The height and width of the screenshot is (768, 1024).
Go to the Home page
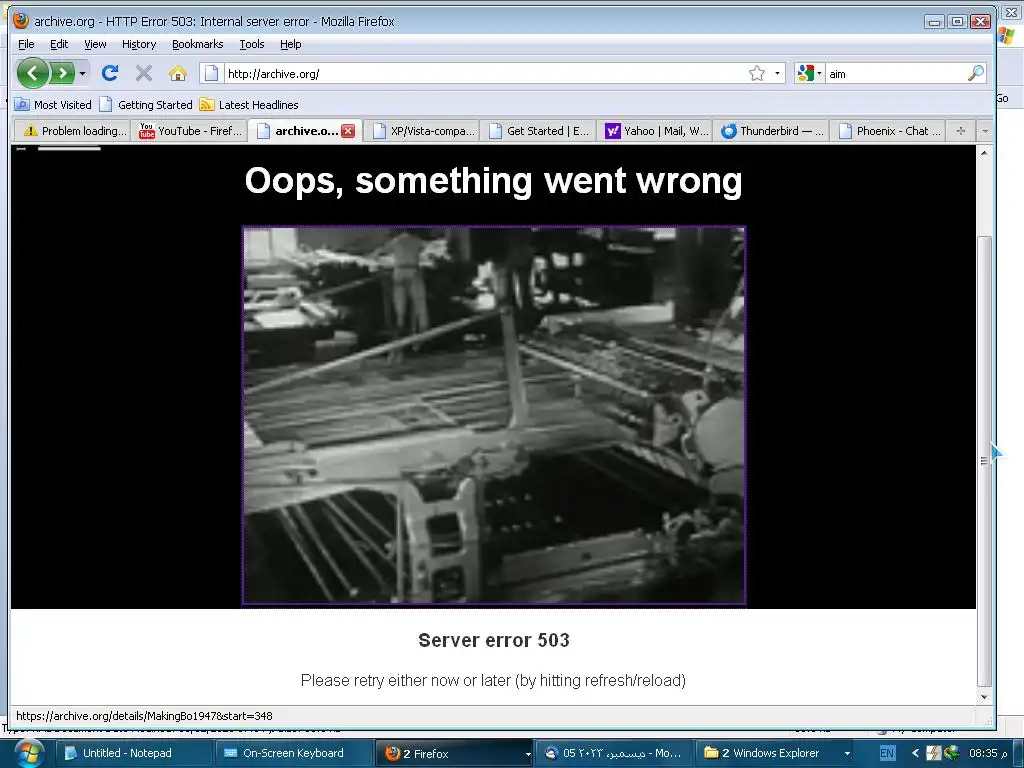point(178,73)
